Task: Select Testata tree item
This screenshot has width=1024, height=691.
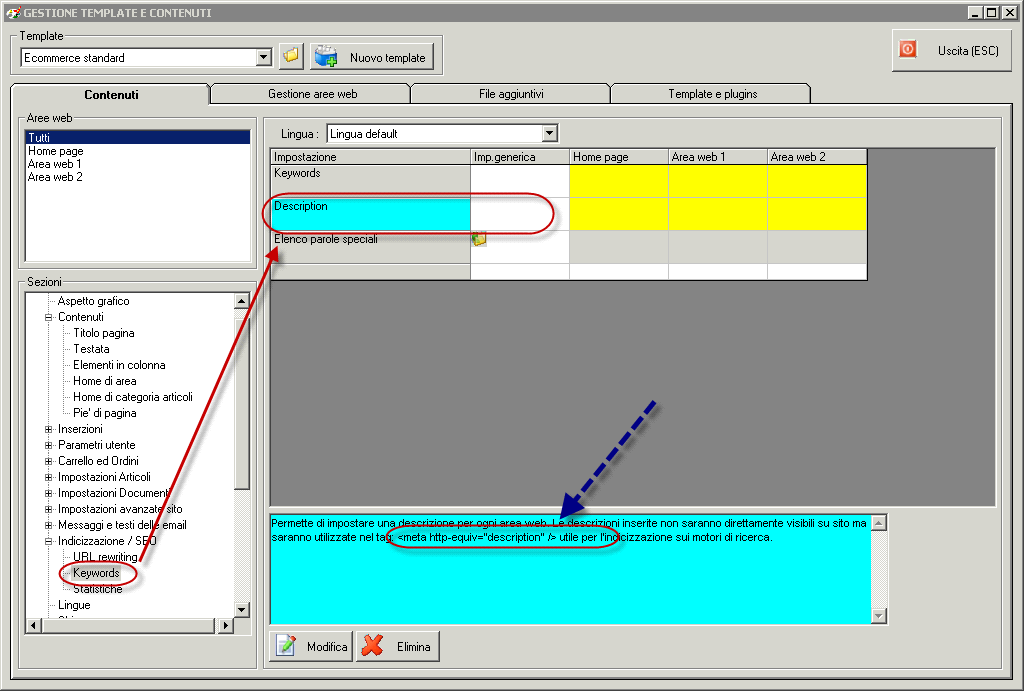Action: click(x=91, y=349)
